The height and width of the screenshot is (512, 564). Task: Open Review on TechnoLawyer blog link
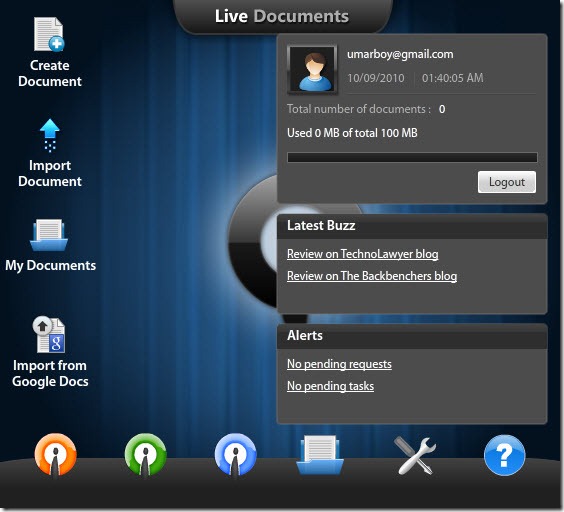(x=363, y=254)
